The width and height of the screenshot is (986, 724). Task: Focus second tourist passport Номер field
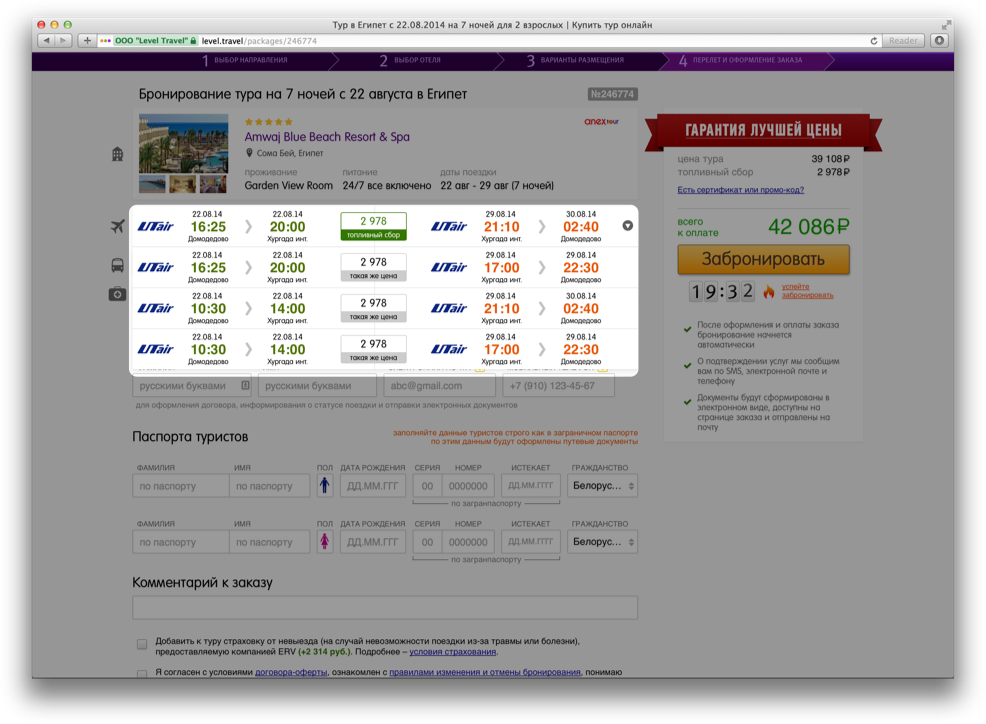468,542
